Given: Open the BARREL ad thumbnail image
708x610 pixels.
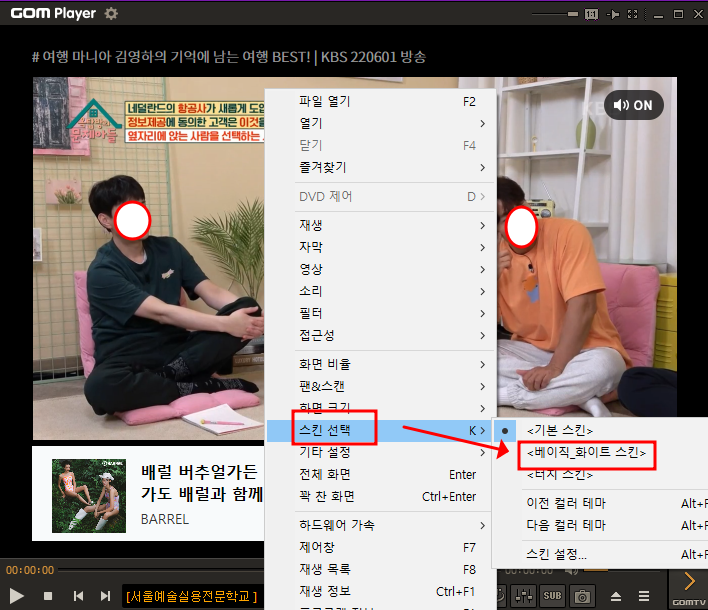Looking at the screenshot, I should 89,496.
